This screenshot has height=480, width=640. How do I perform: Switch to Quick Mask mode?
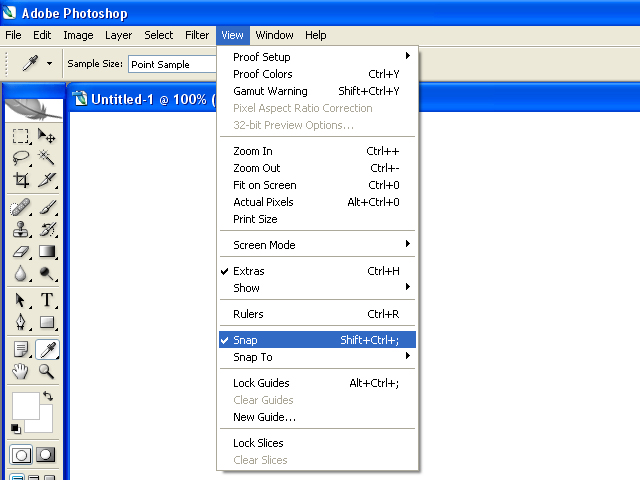click(46, 455)
